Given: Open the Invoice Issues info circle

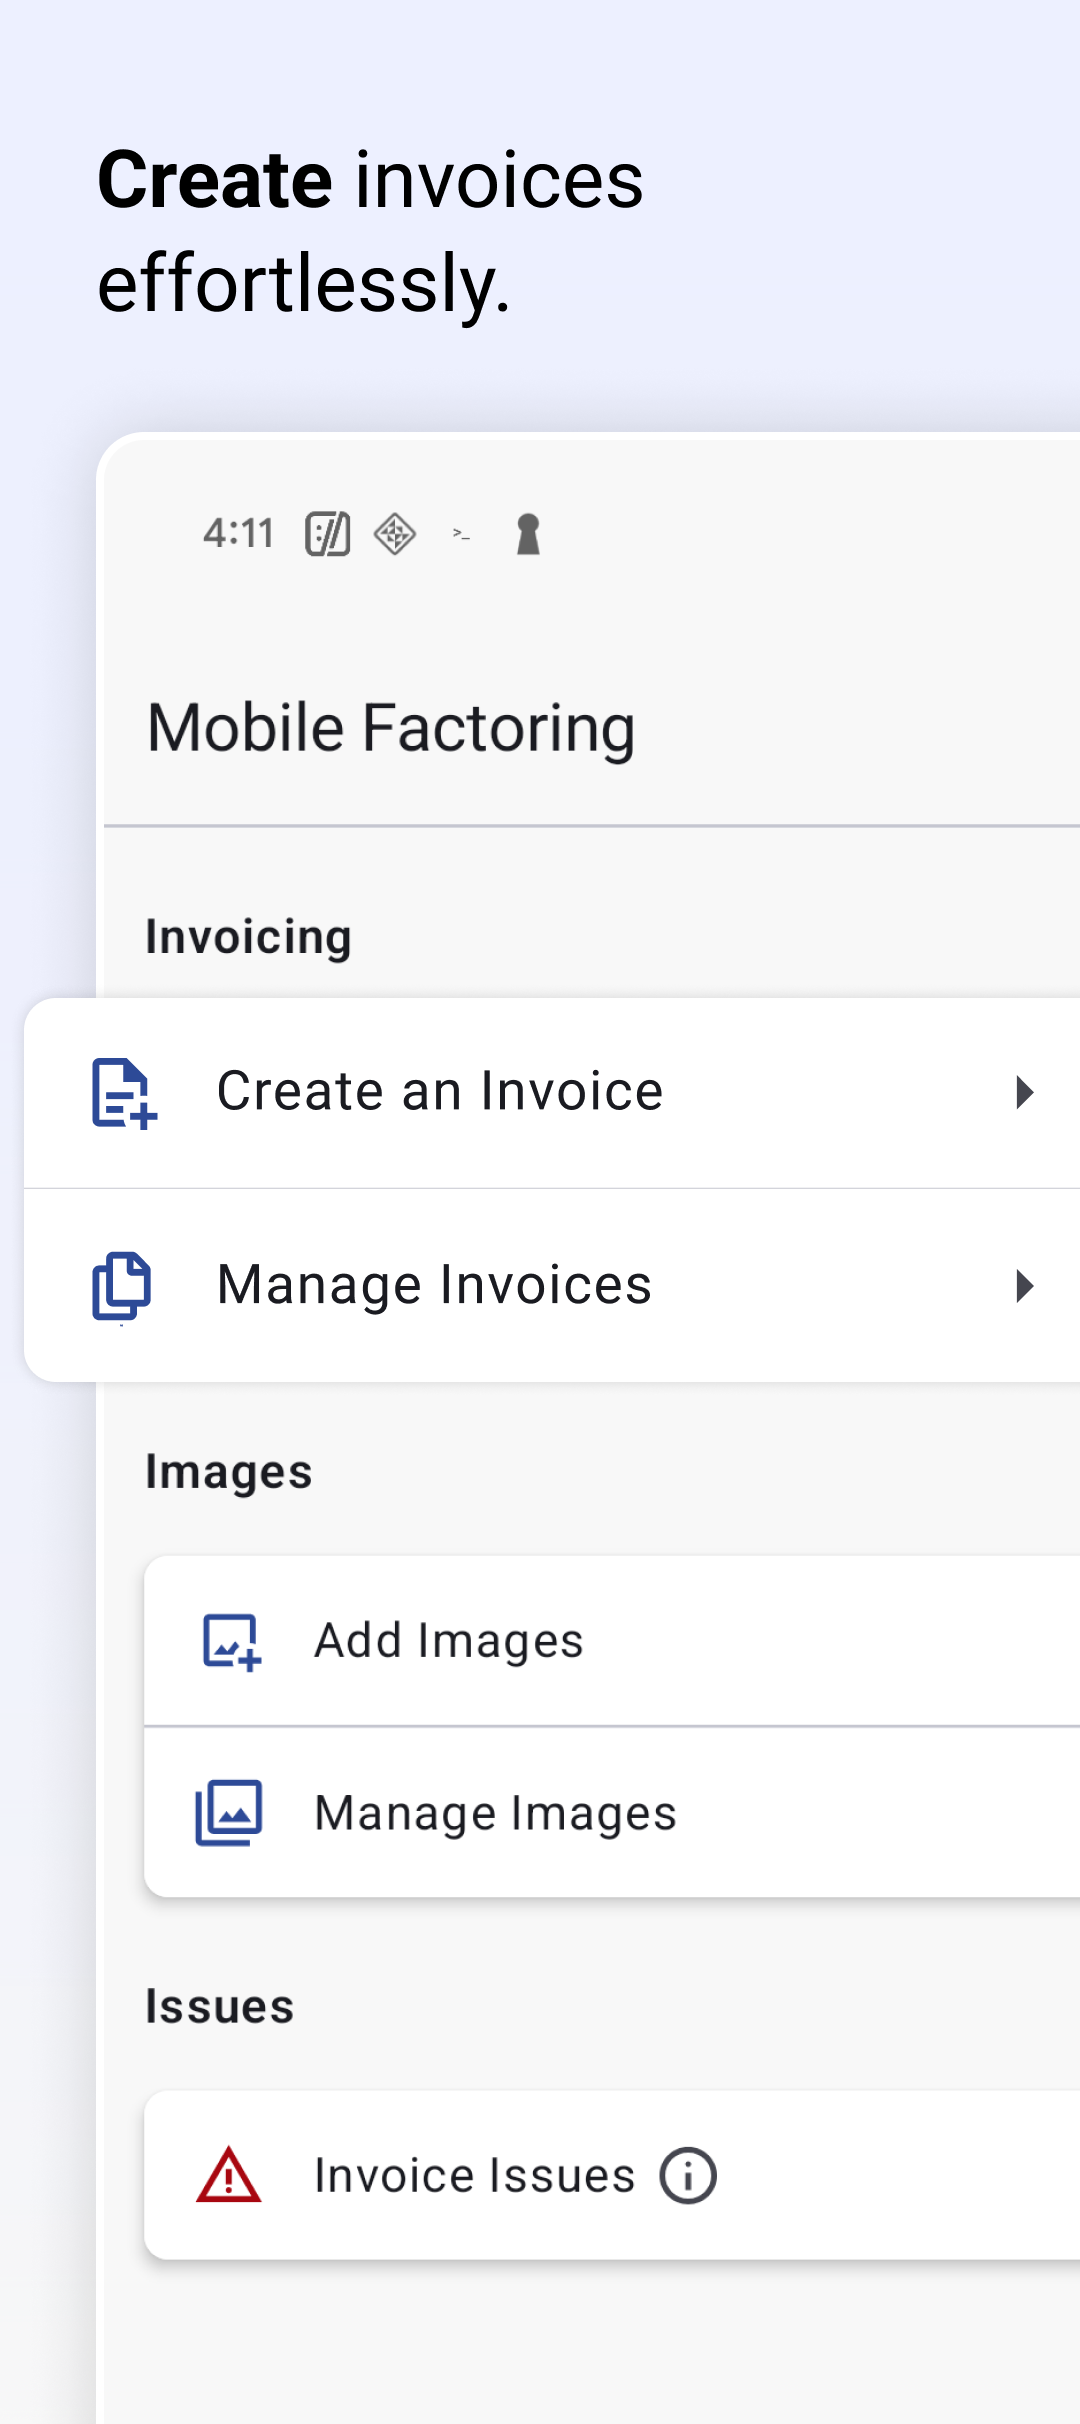Looking at the screenshot, I should coord(688,2175).
